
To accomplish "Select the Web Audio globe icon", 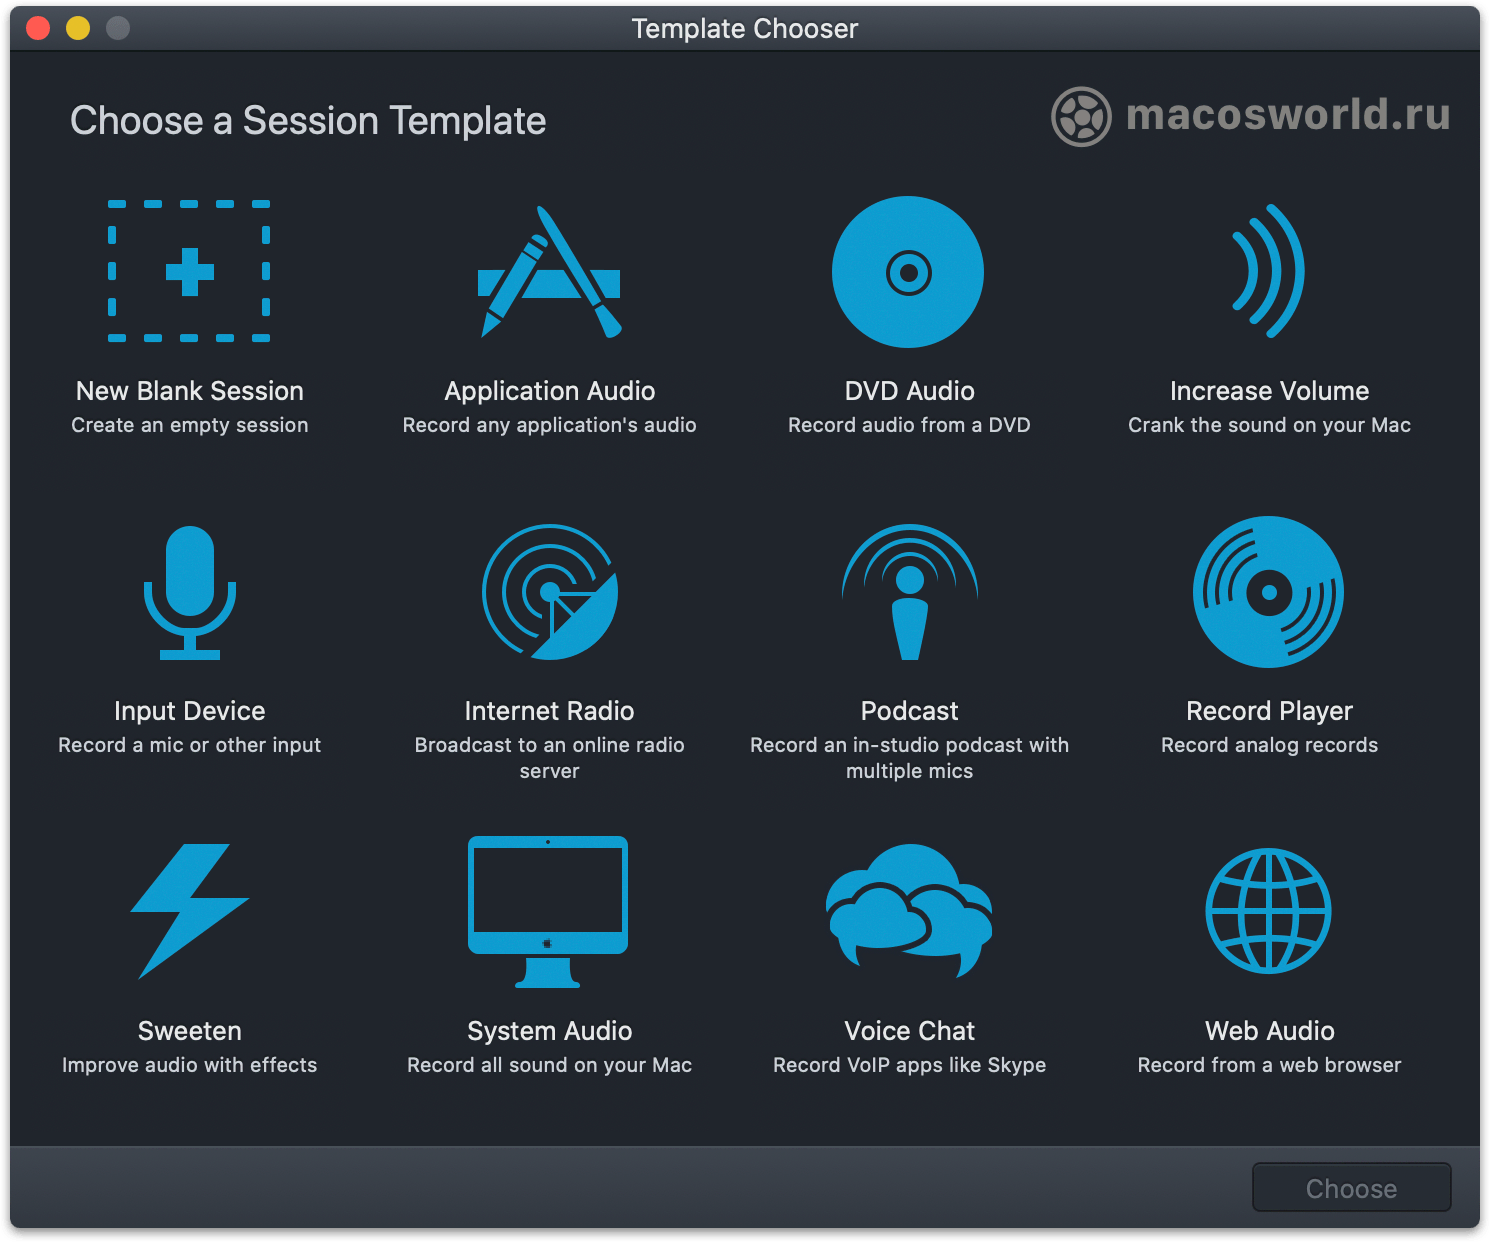I will click(1268, 912).
